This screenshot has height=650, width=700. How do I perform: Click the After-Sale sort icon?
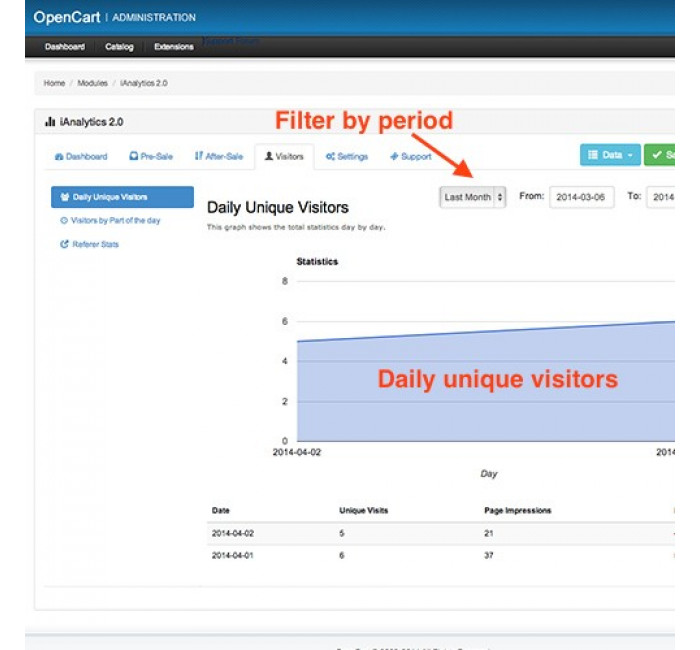[199, 156]
